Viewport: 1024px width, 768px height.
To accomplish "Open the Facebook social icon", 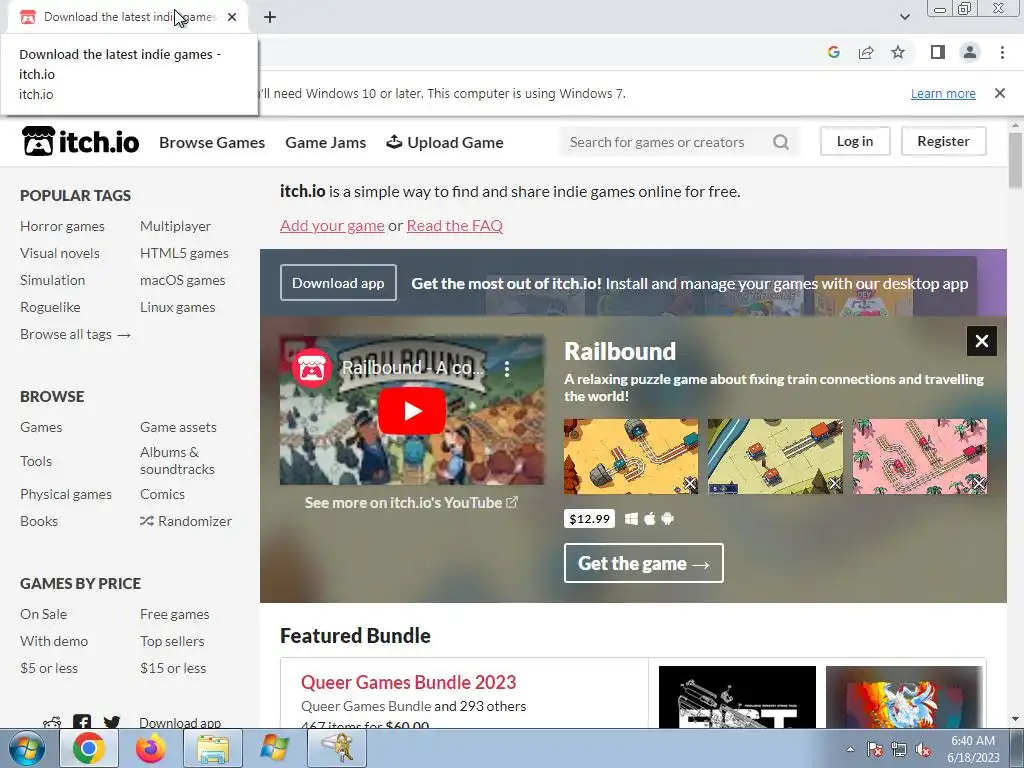I will pyautogui.click(x=82, y=722).
